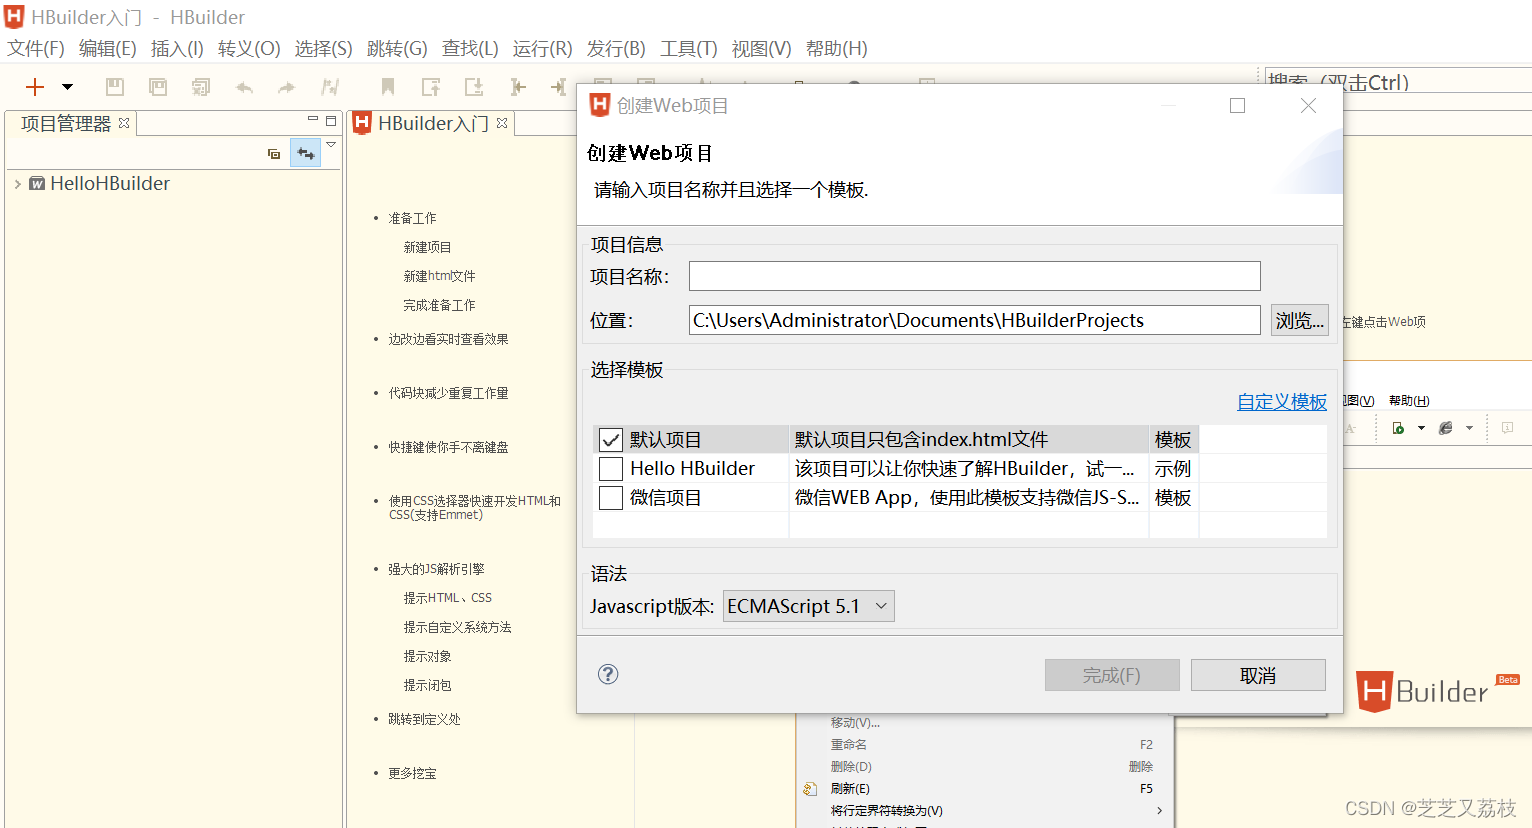
Task: Click Collapse All in project manager
Action: [274, 153]
